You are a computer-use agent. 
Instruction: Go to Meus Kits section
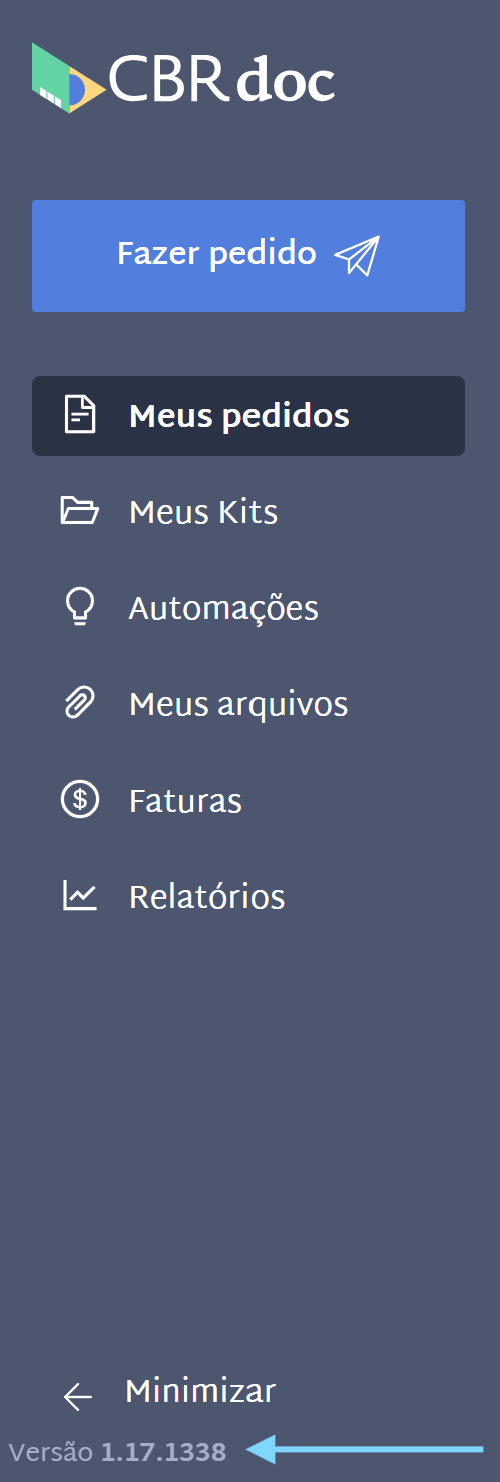click(248, 512)
